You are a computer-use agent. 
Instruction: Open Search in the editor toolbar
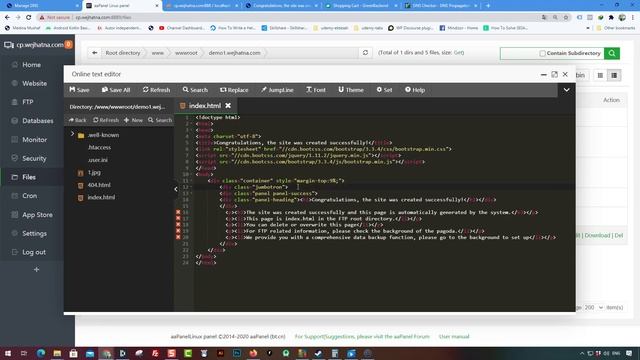(195, 90)
